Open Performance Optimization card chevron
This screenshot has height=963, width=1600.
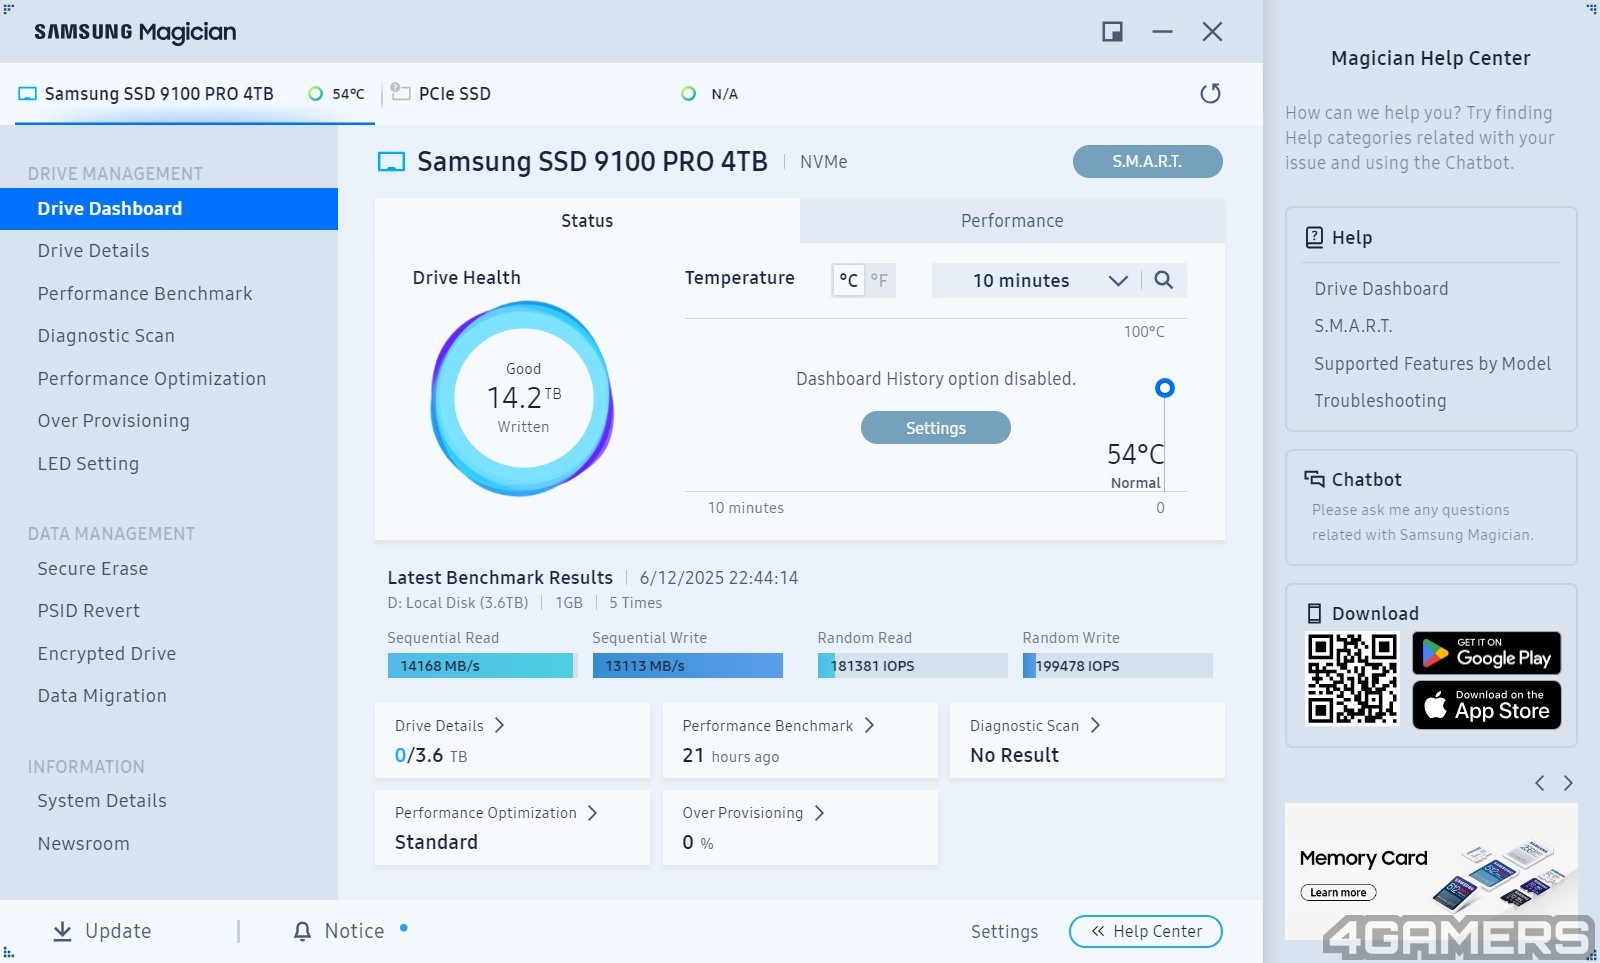pyautogui.click(x=592, y=813)
